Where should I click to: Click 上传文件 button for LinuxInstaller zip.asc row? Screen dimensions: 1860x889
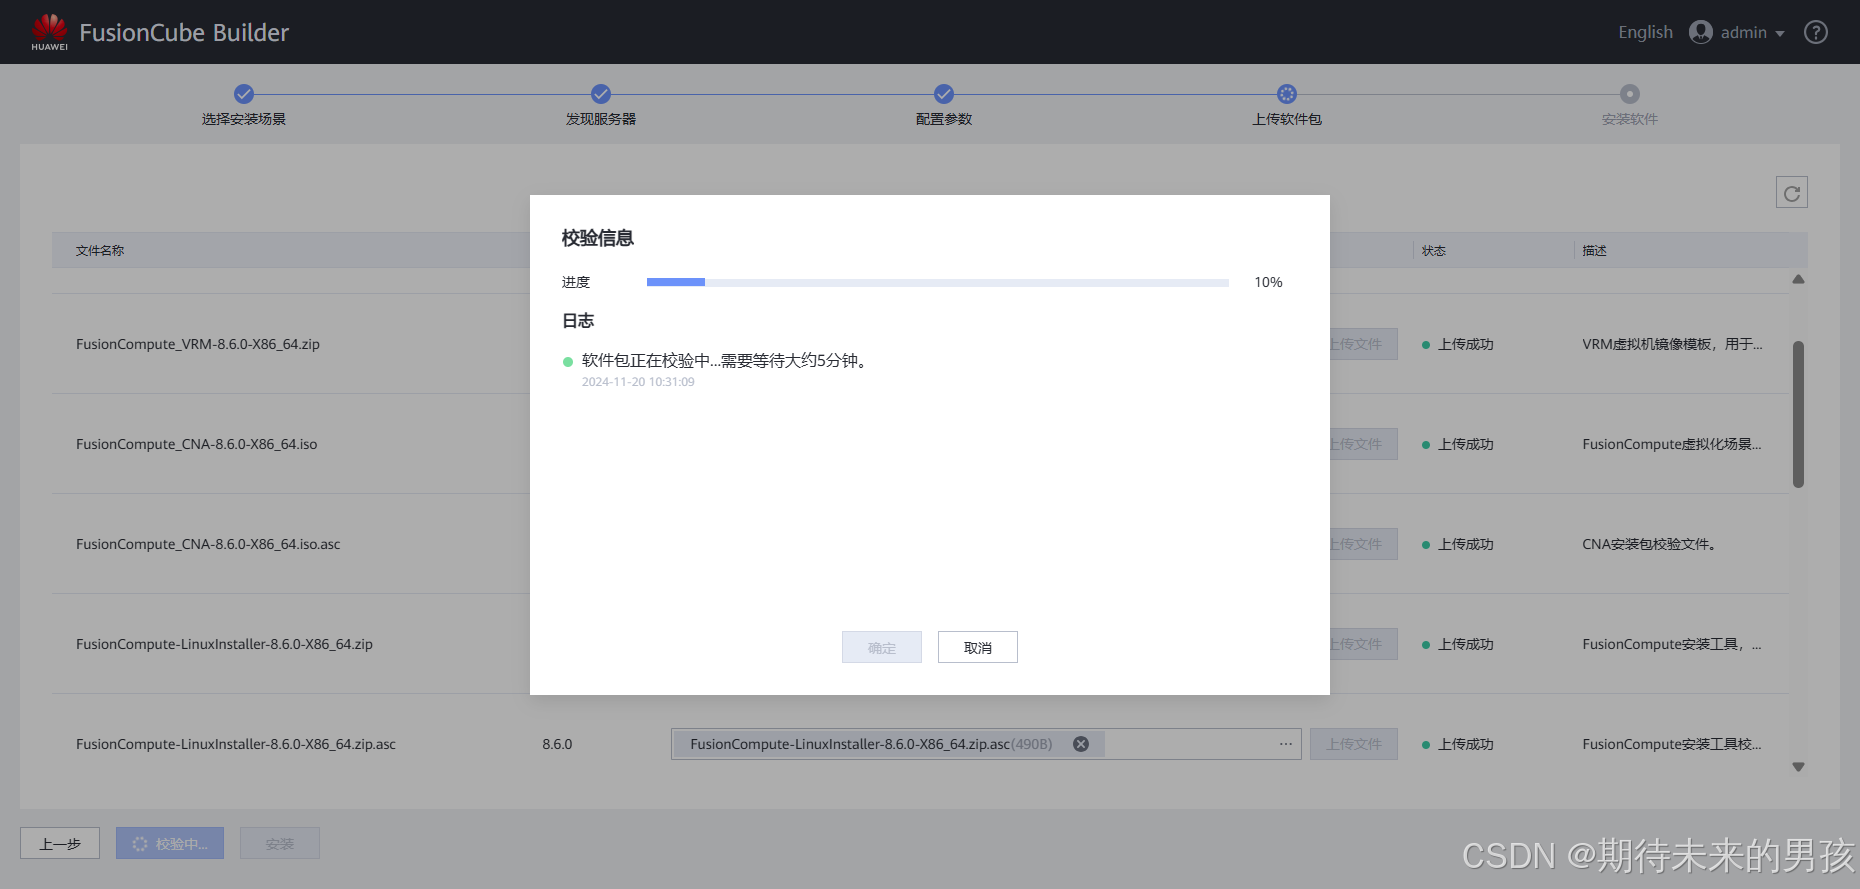pos(1354,744)
